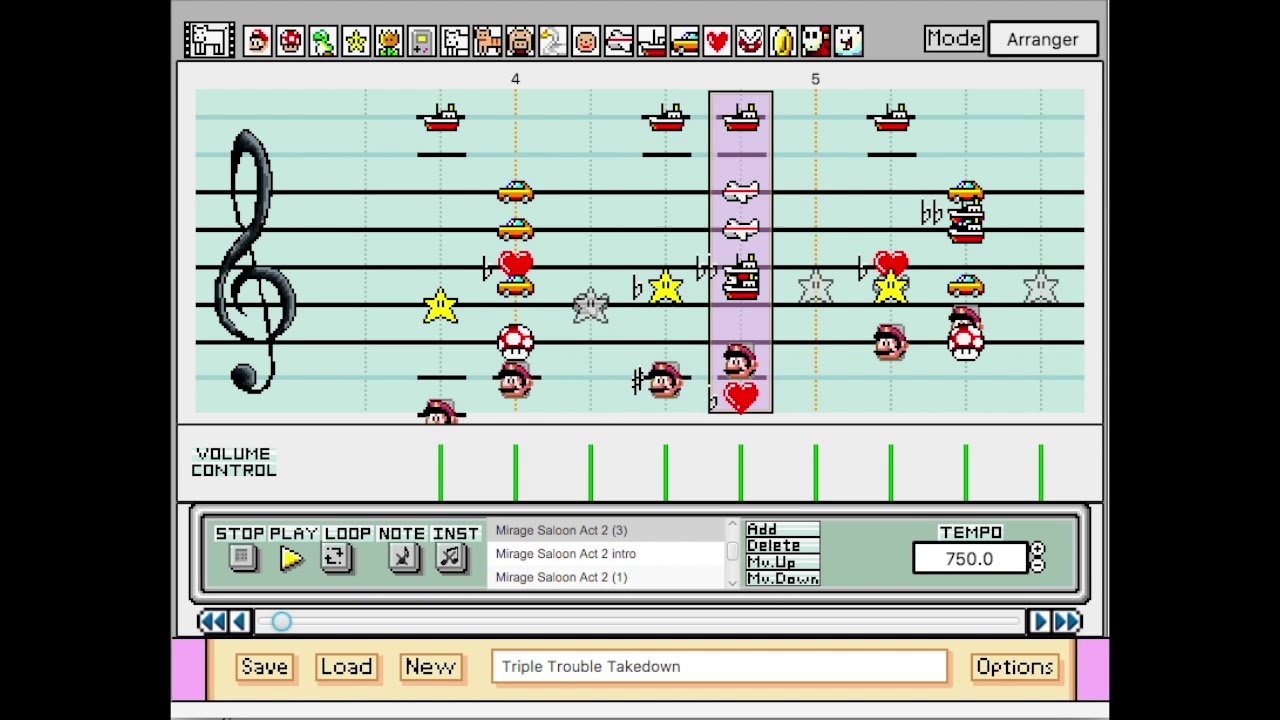The width and height of the screenshot is (1280, 720).
Task: Click the Mode label button
Action: click(x=953, y=39)
